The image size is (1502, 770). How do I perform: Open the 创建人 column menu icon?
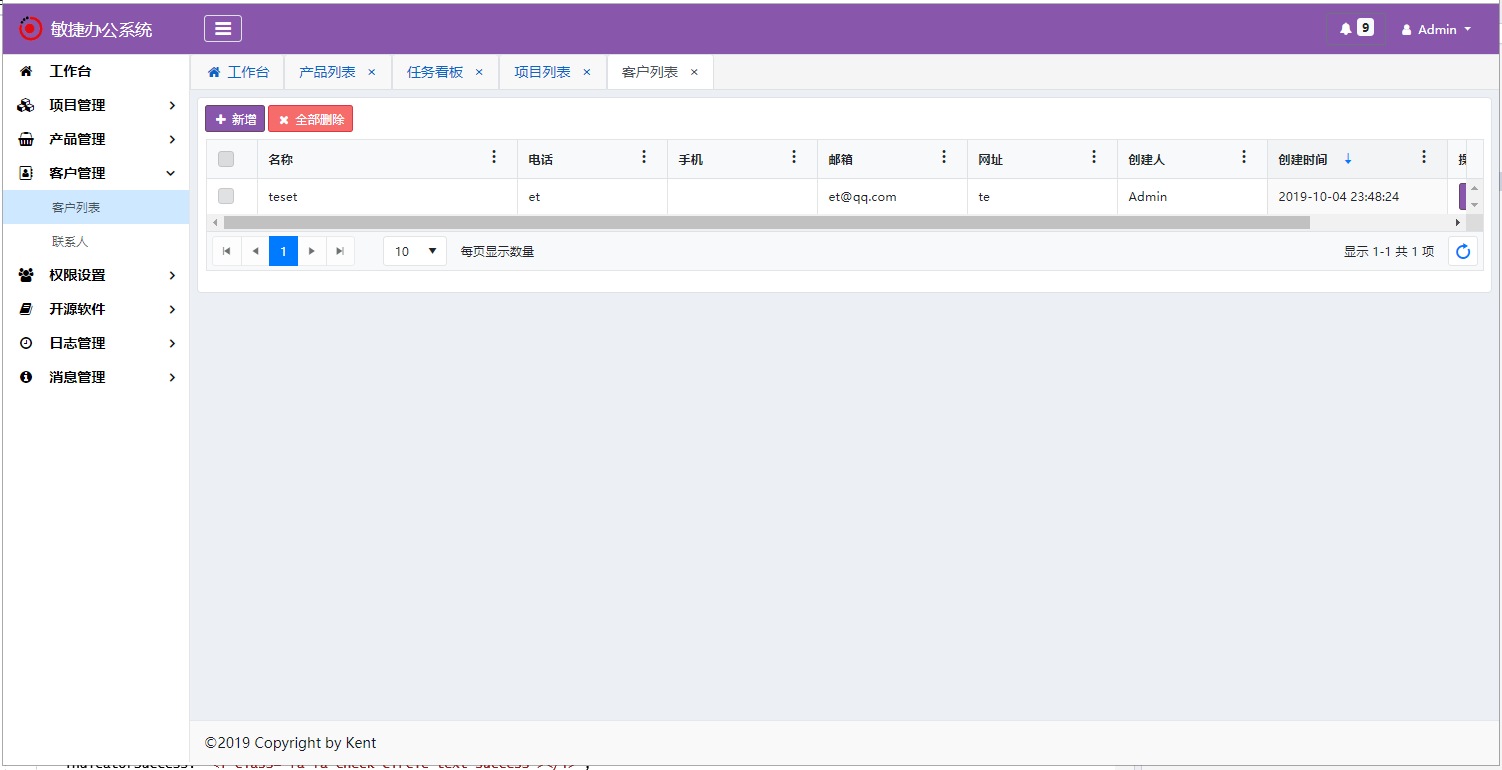[x=1244, y=157]
